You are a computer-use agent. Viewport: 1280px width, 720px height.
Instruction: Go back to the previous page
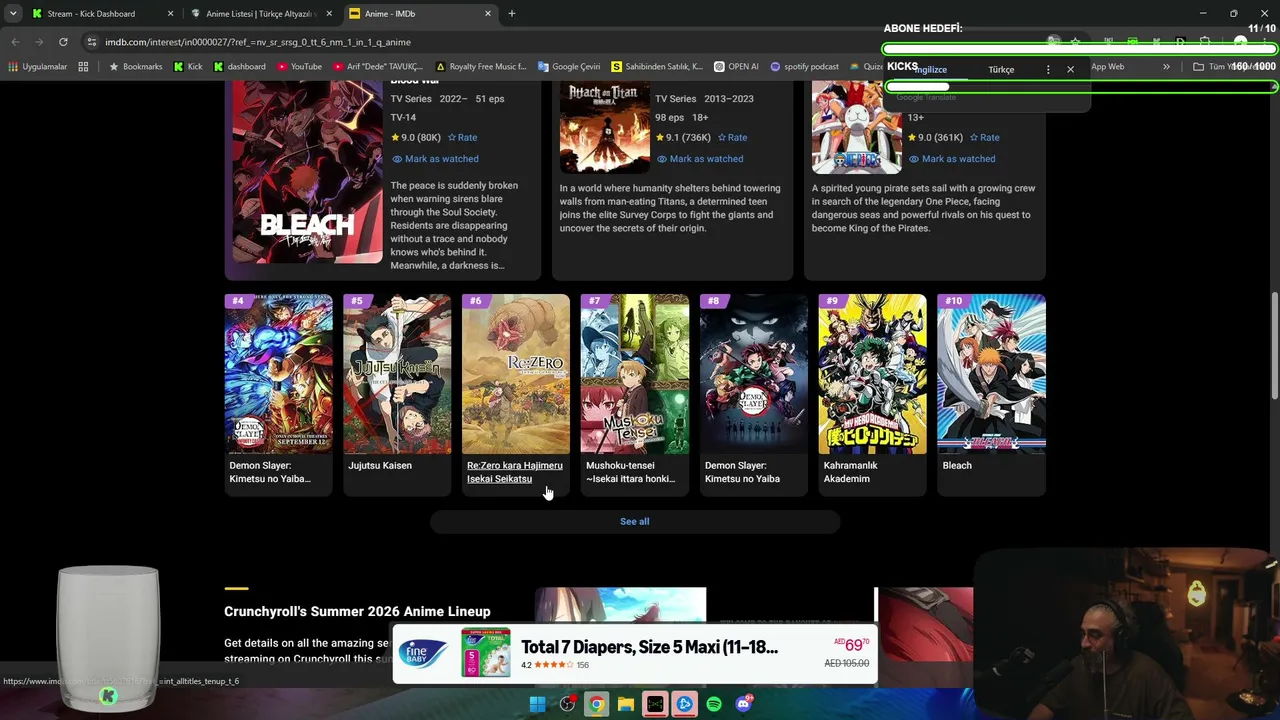15,42
